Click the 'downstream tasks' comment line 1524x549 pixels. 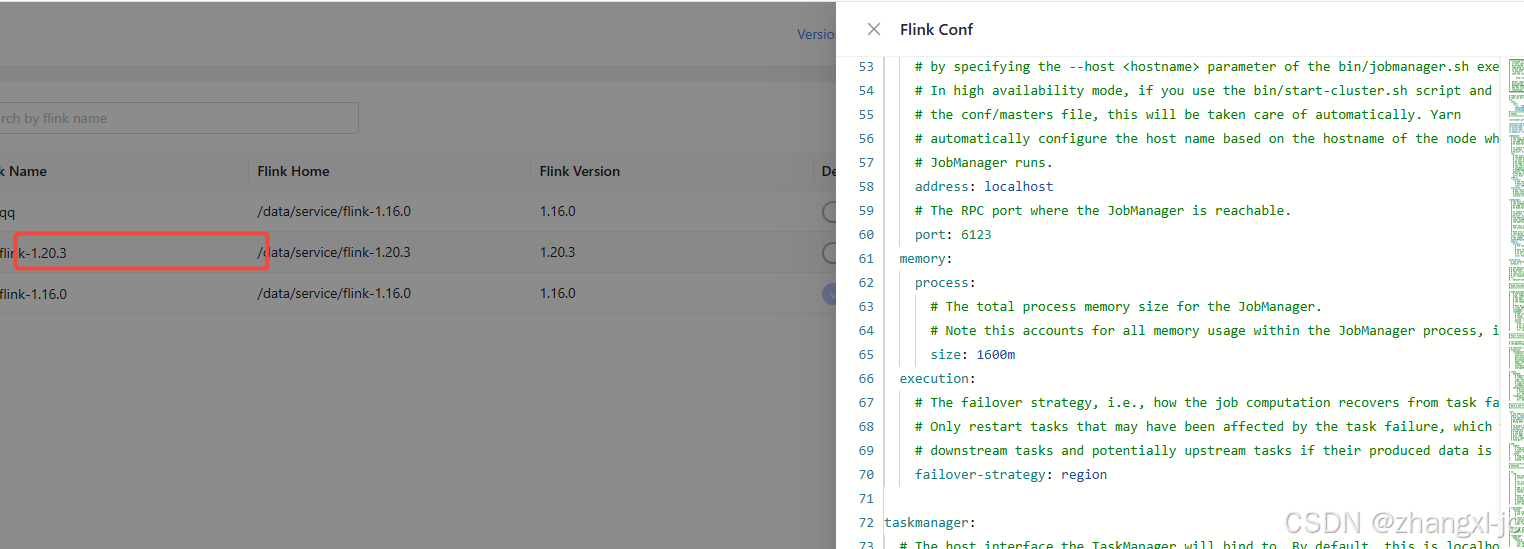[x=1207, y=450]
